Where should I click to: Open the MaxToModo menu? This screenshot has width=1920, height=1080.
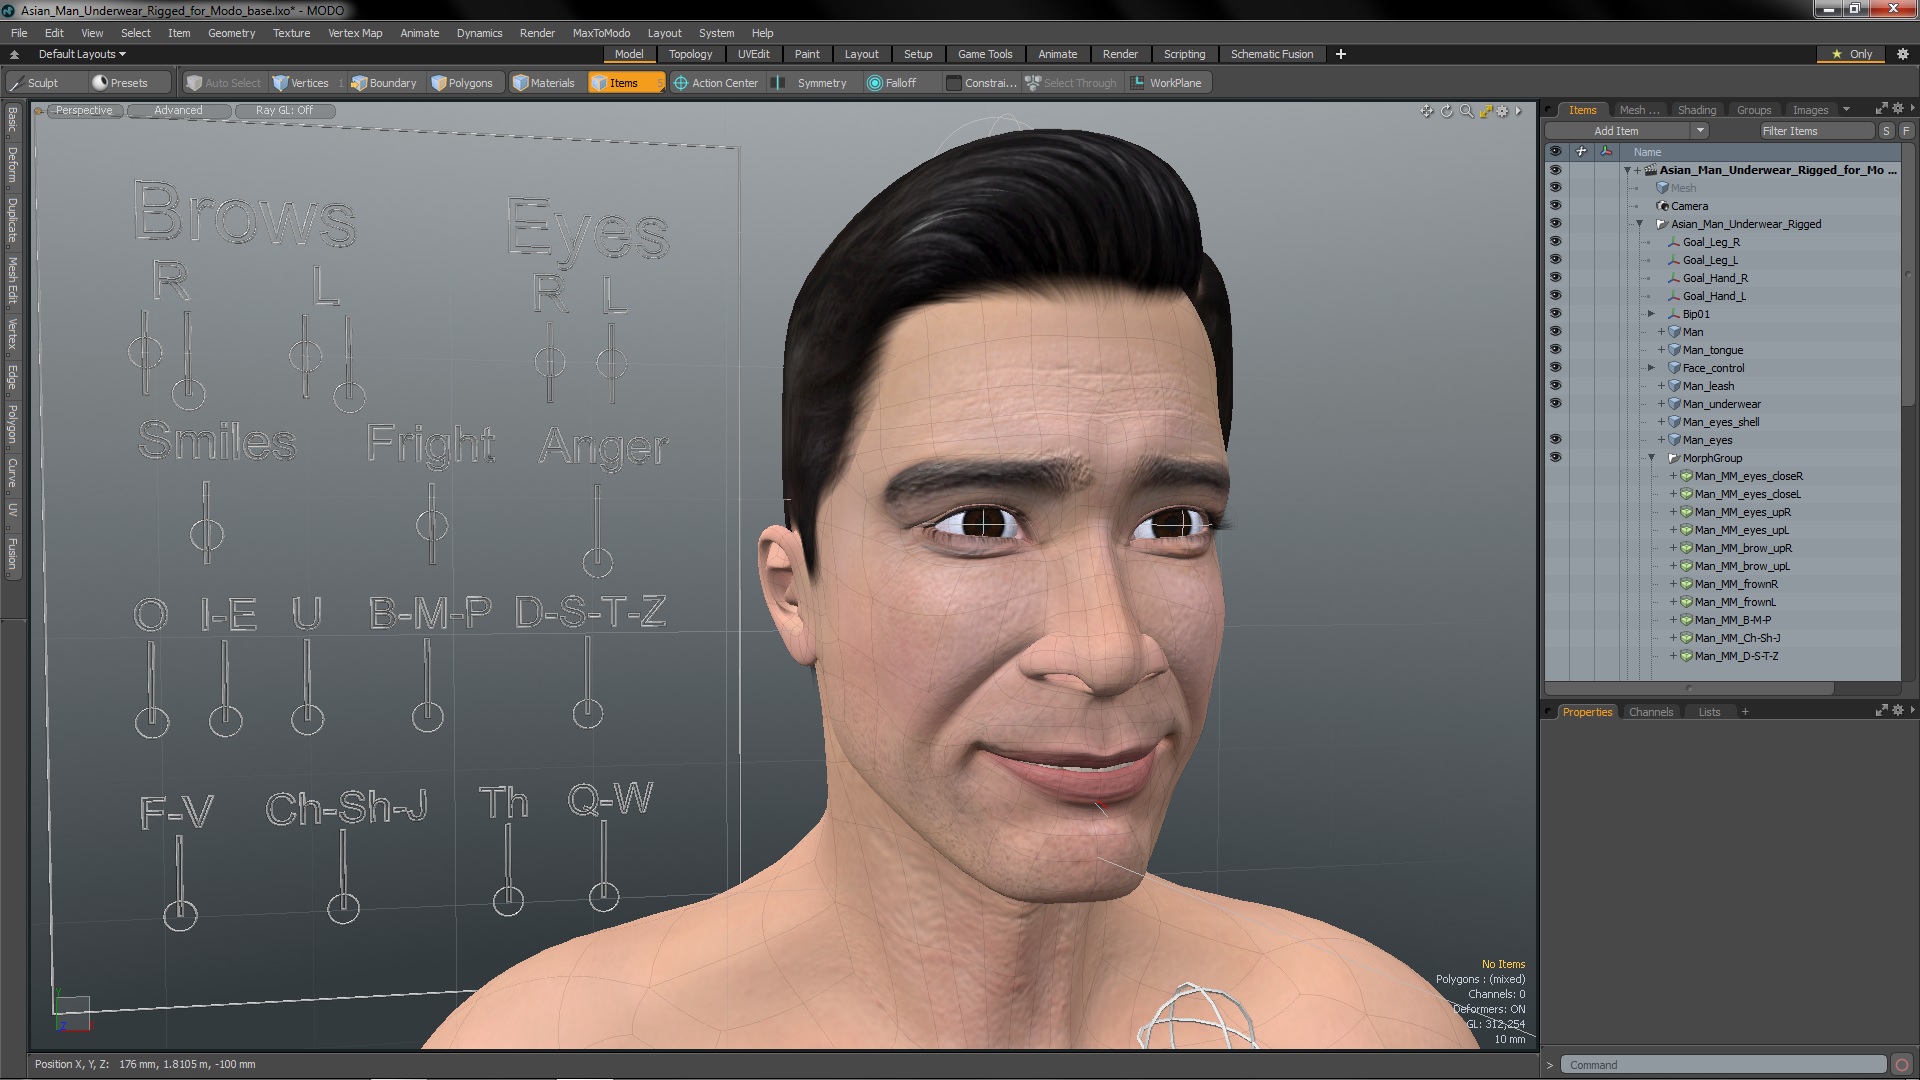coord(601,33)
